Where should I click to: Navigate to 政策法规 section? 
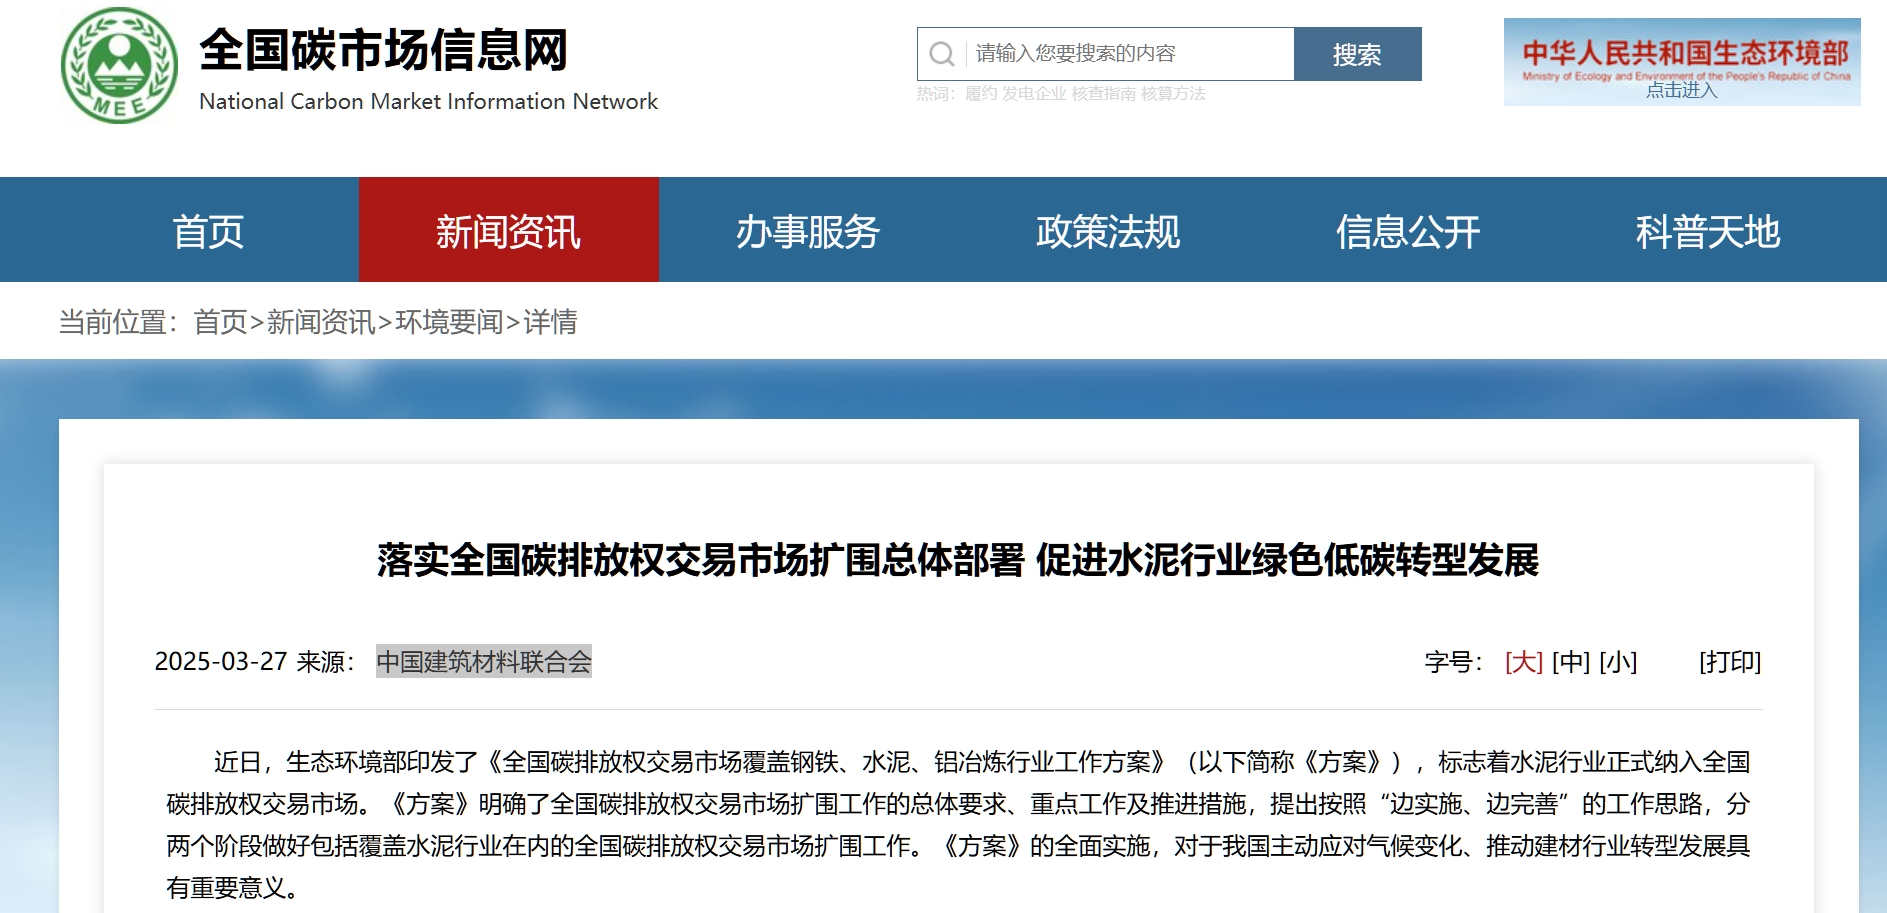point(1108,231)
